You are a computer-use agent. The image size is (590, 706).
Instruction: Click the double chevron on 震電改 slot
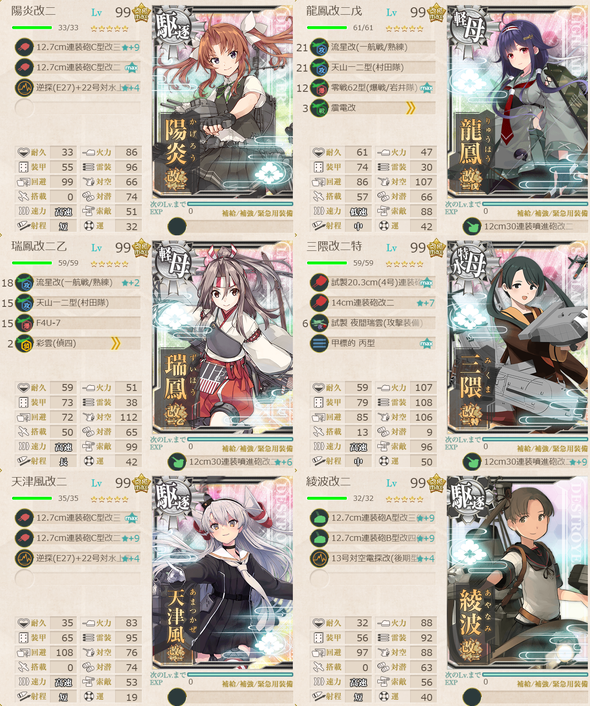tap(410, 108)
